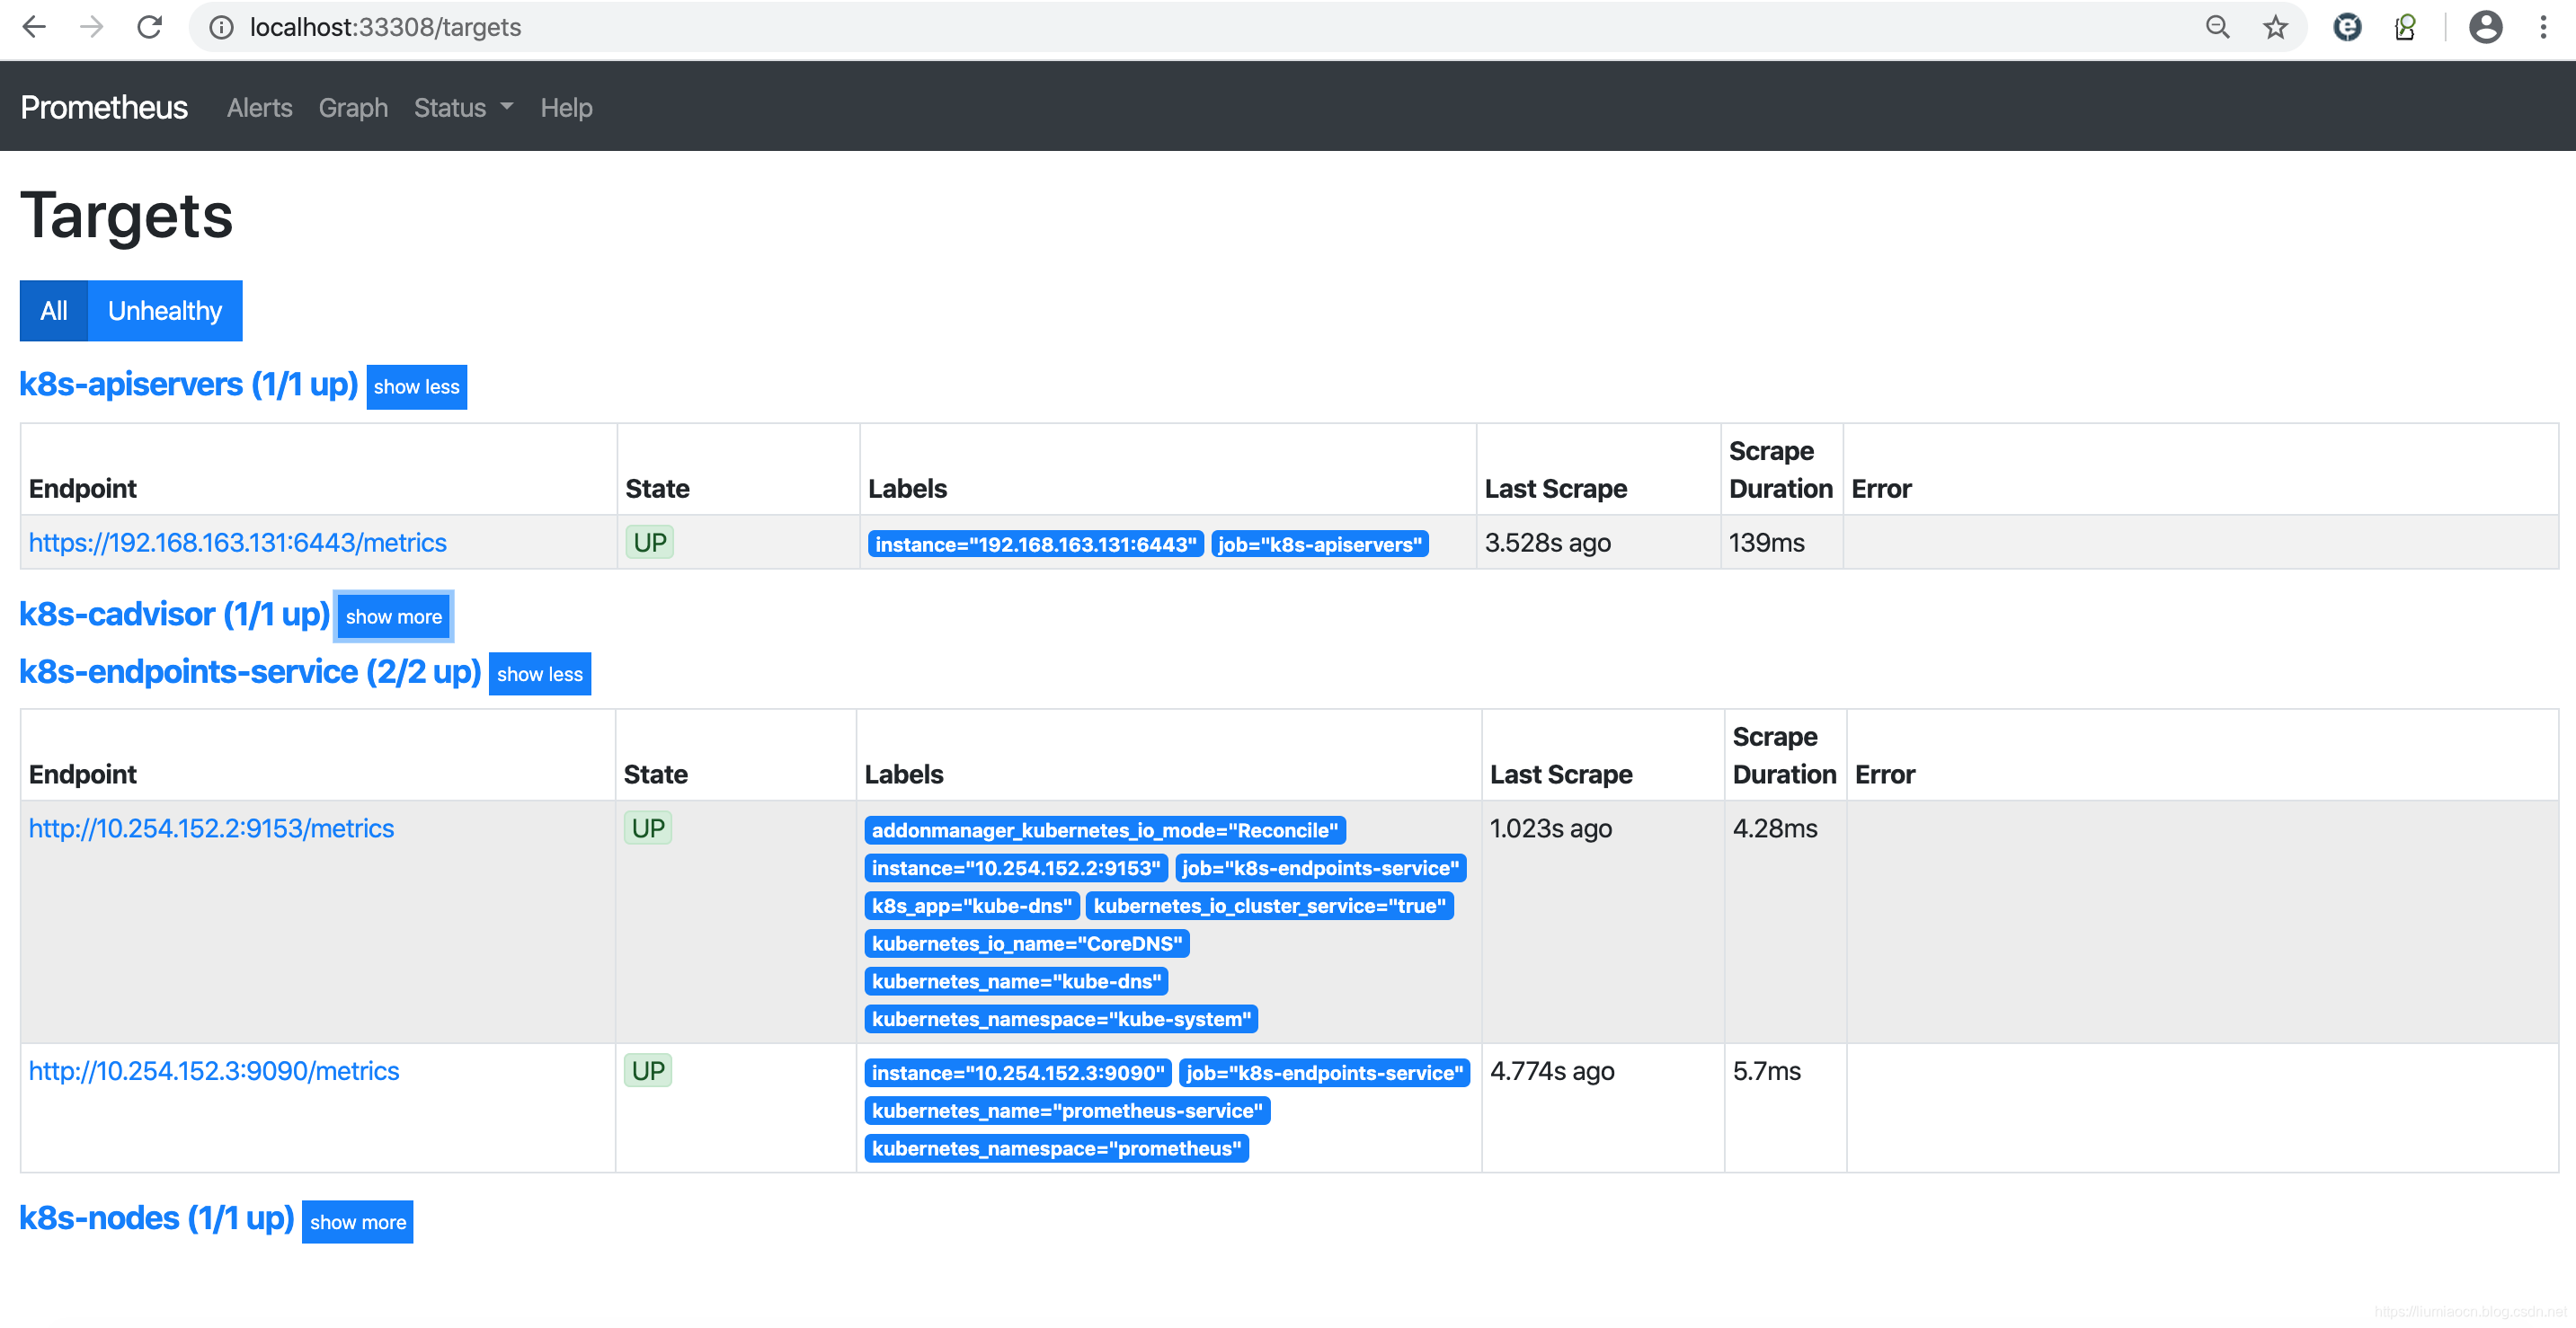Viewport: 2576px width, 1328px height.
Task: Click the k8s_app="kube-dns" label
Action: pyautogui.click(x=971, y=906)
